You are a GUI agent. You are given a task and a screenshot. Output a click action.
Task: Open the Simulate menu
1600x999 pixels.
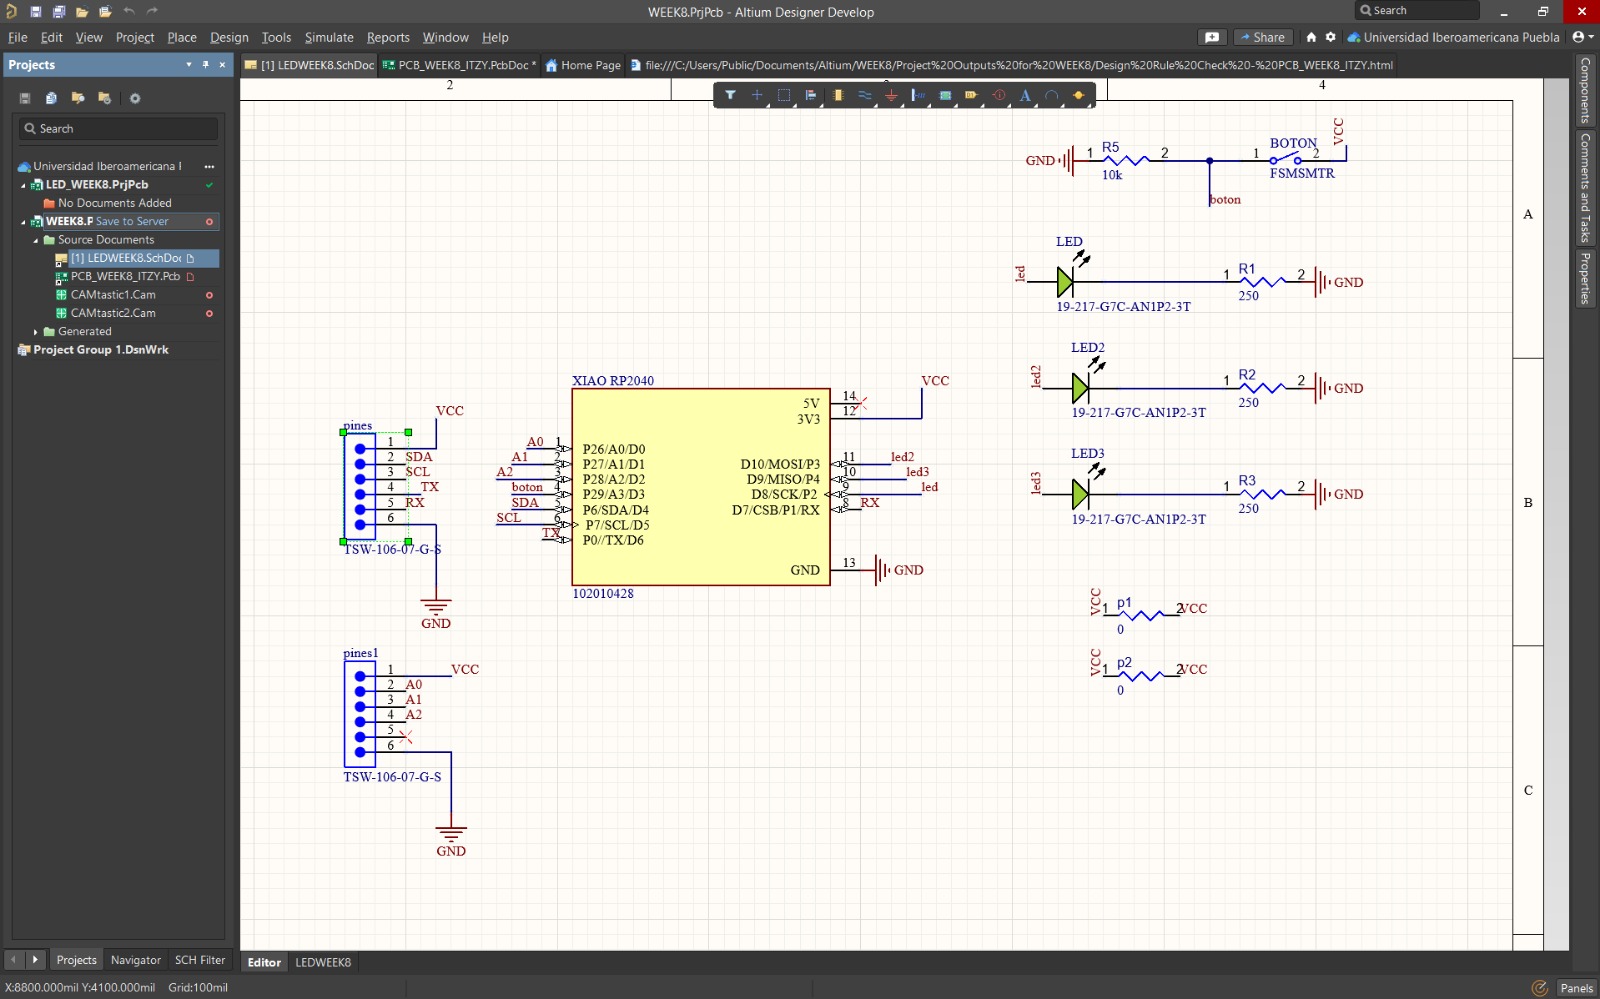pos(329,37)
